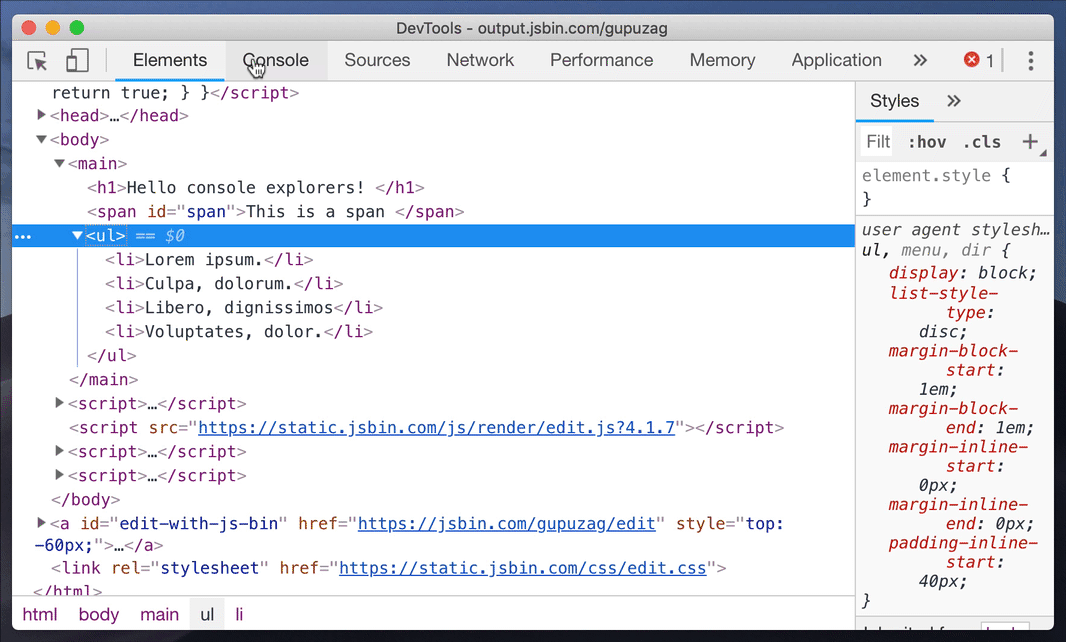Image resolution: width=1066 pixels, height=642 pixels.
Task: Show hidden DevTools panels via chevron
Action: (x=920, y=60)
